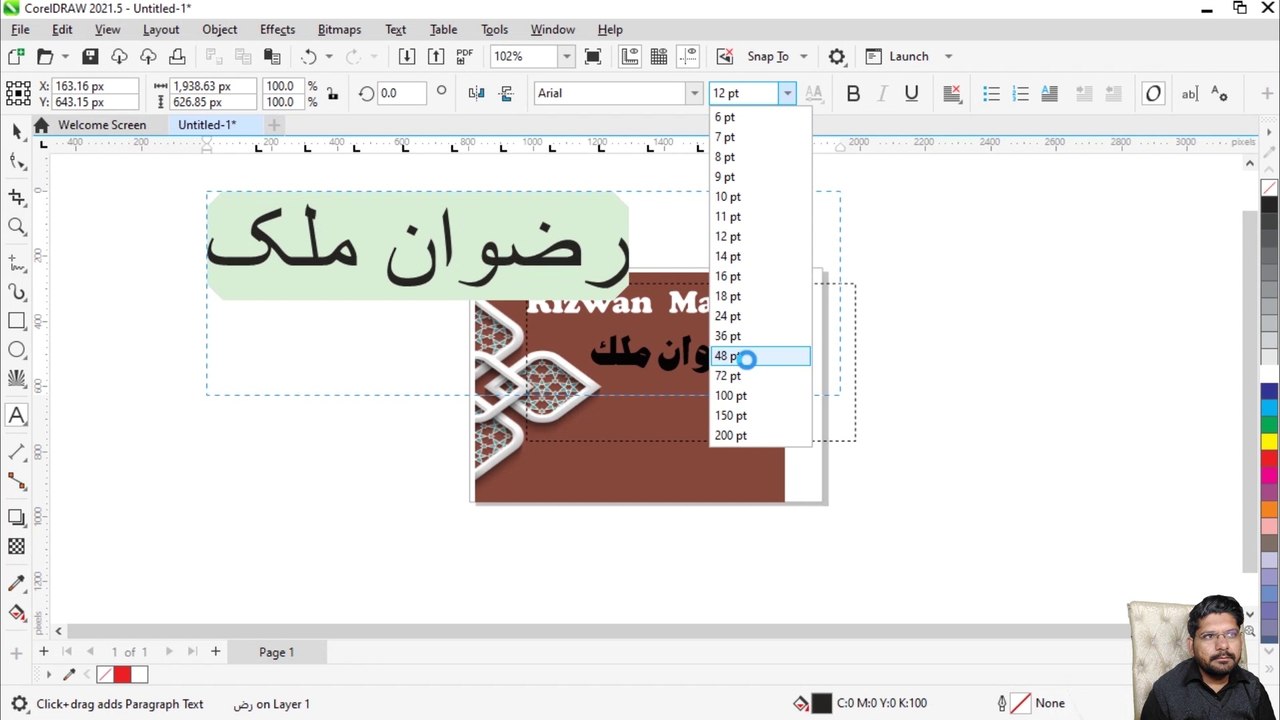Select the Ellipse tool

click(x=17, y=350)
